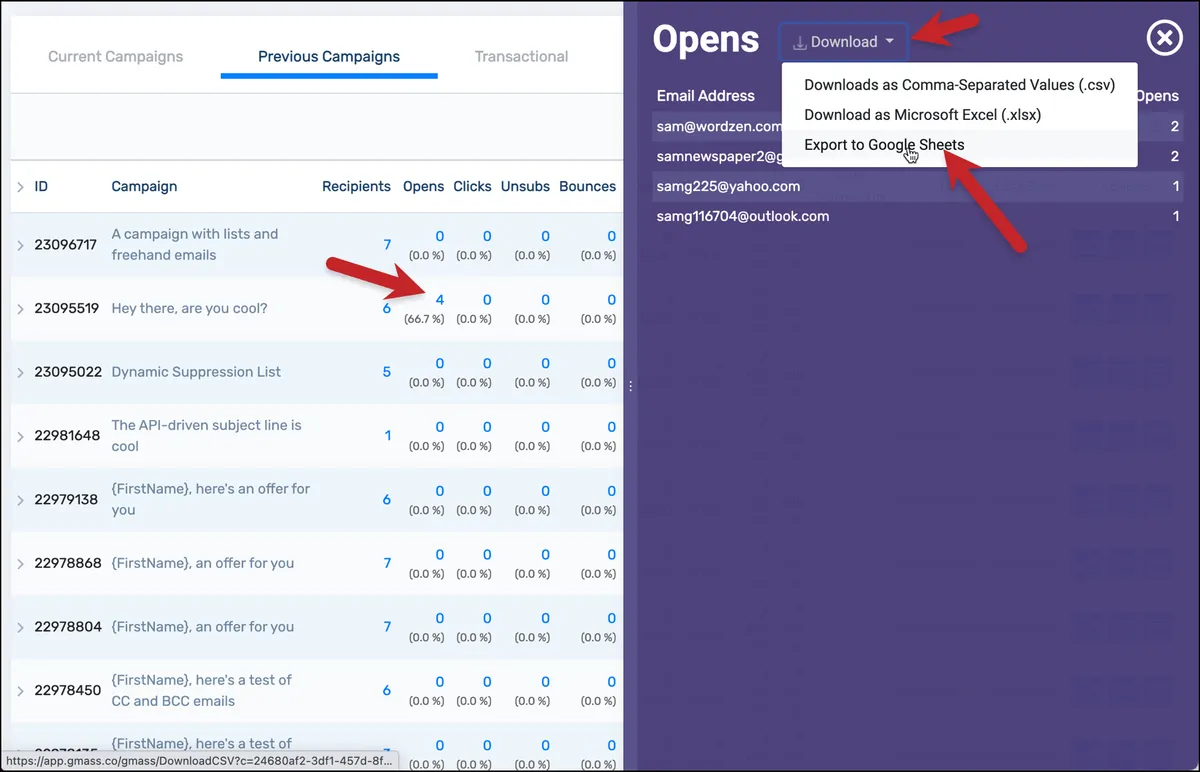Open clicks count for campaign 22981648
The image size is (1200, 772).
coord(487,427)
